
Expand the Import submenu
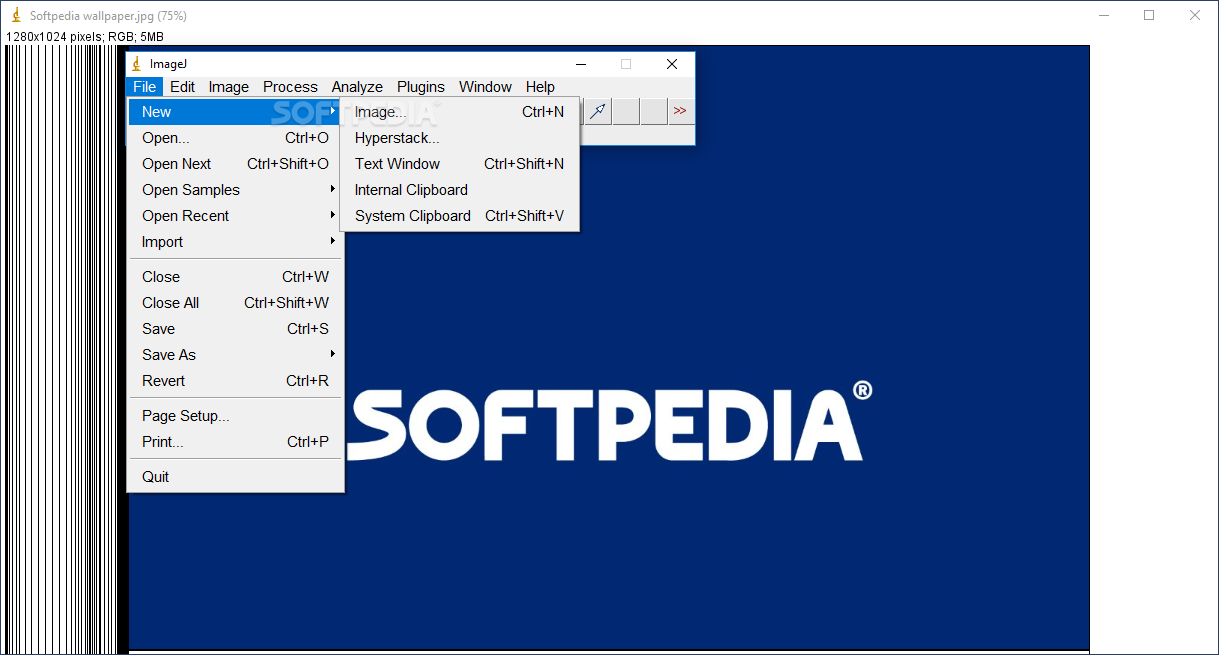click(x=236, y=242)
